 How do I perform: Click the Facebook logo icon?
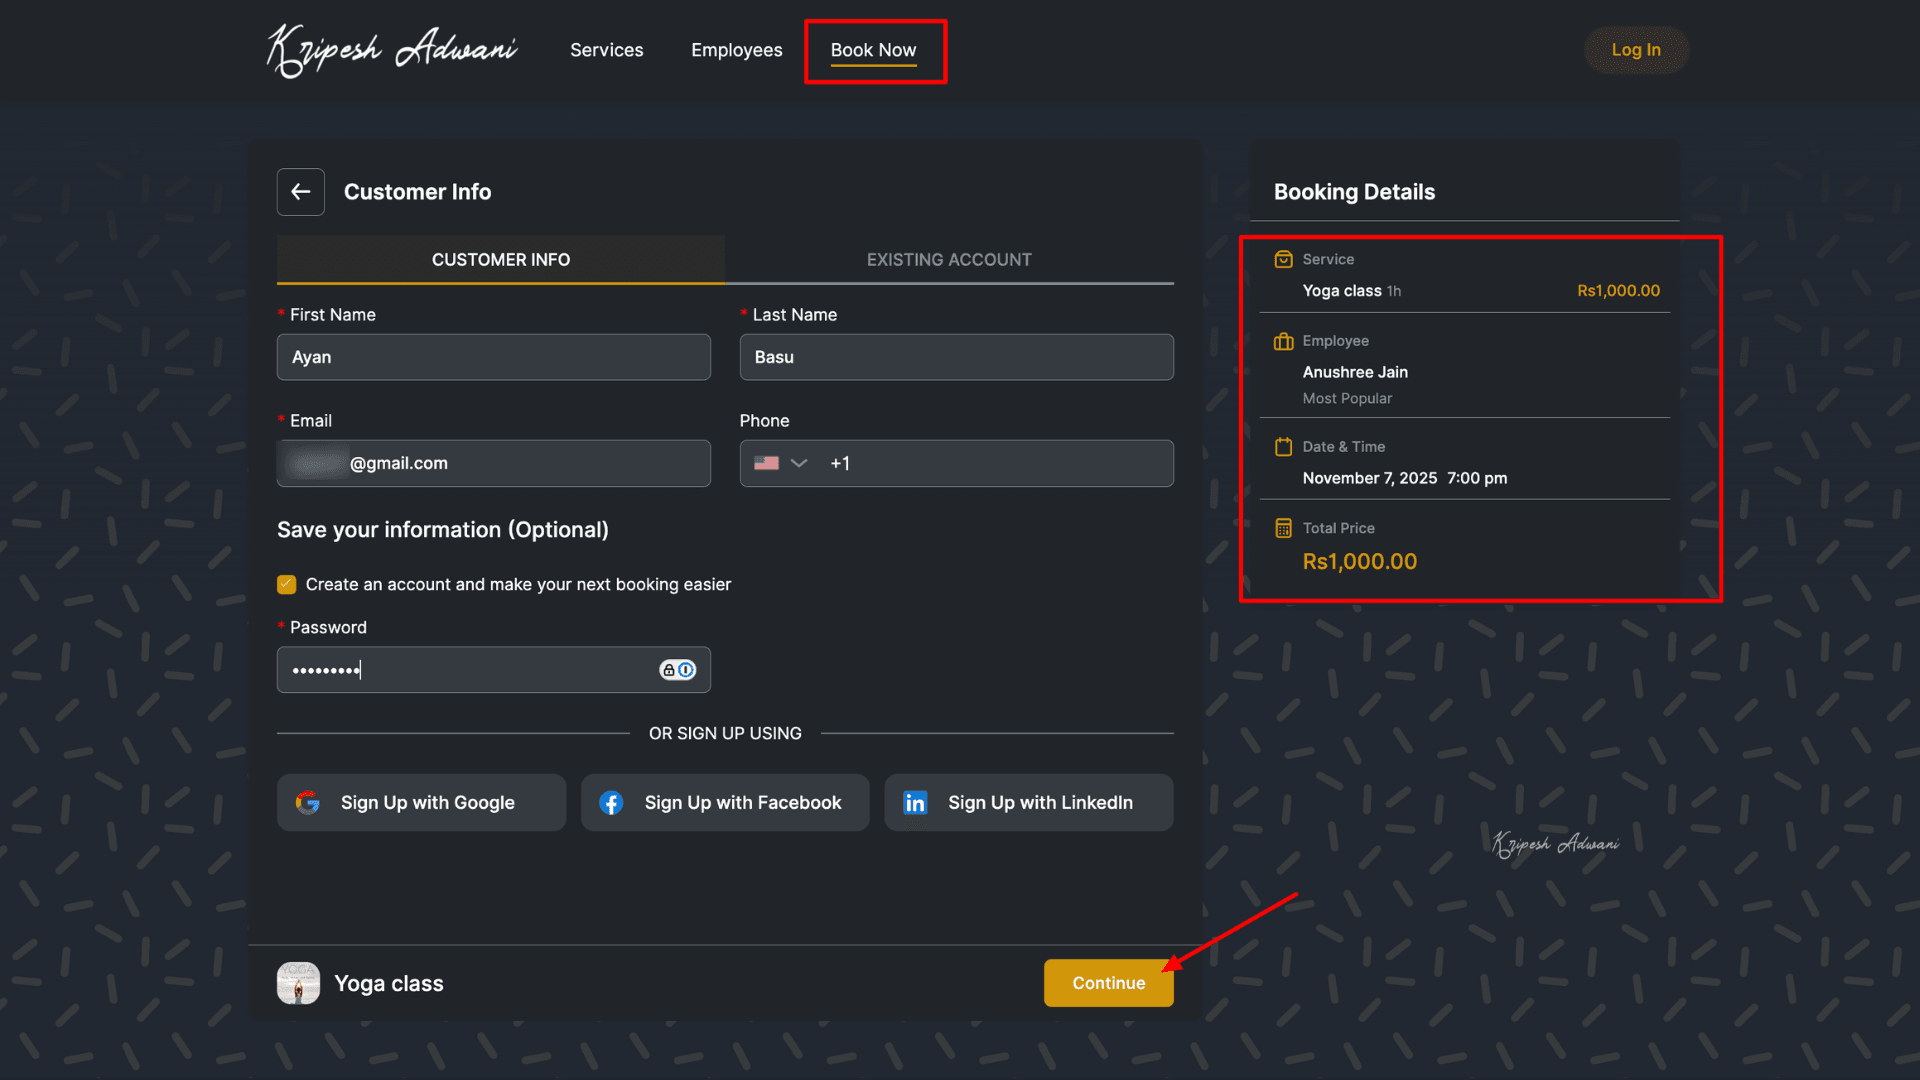click(611, 803)
